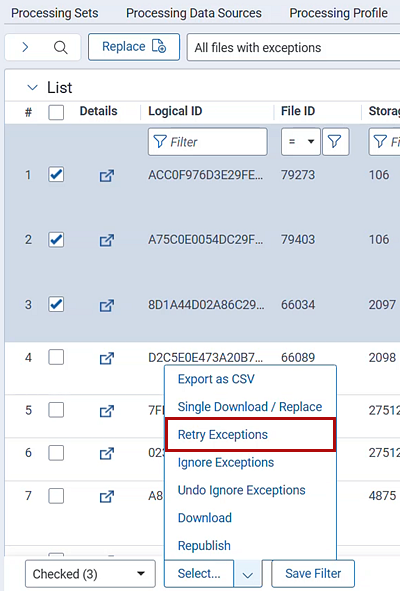Click File ID 66089 cell
The width and height of the screenshot is (400, 591).
[x=298, y=357]
